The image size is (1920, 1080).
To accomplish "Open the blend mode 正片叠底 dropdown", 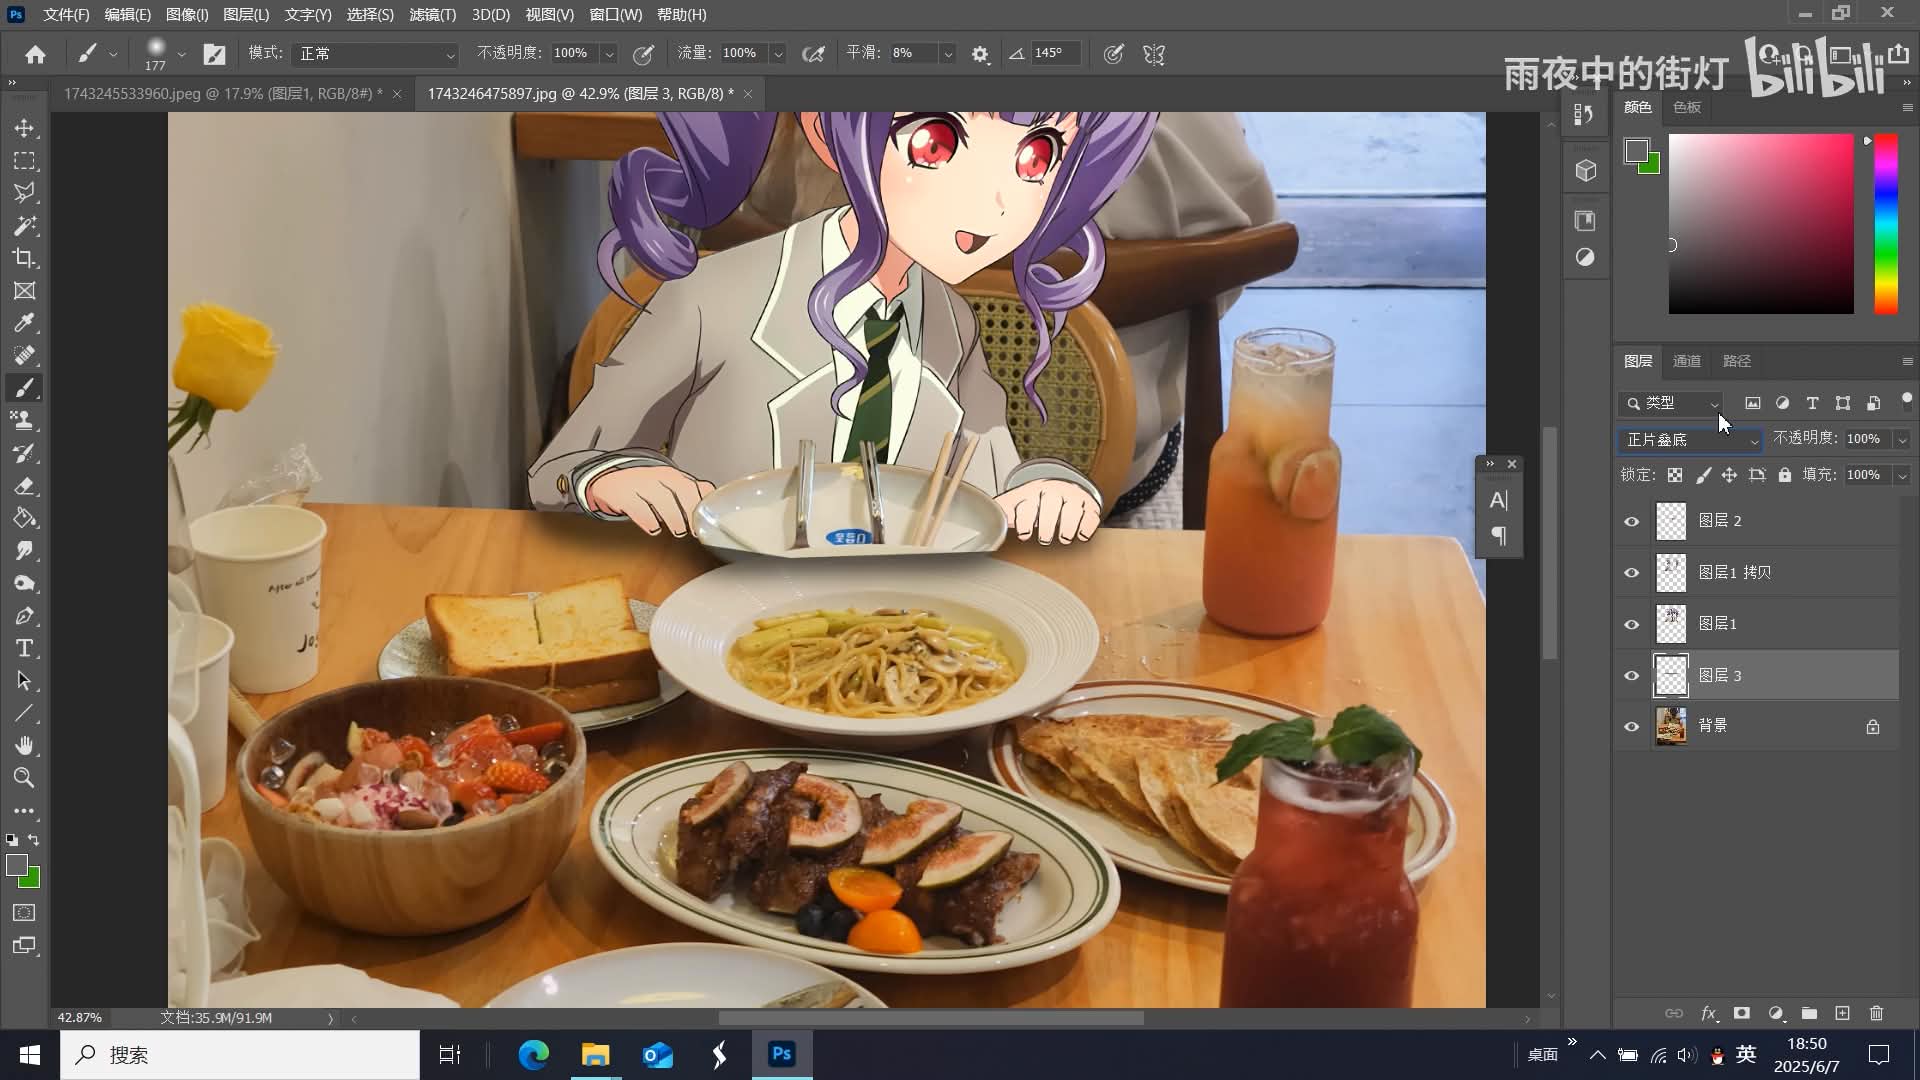I will (1690, 440).
